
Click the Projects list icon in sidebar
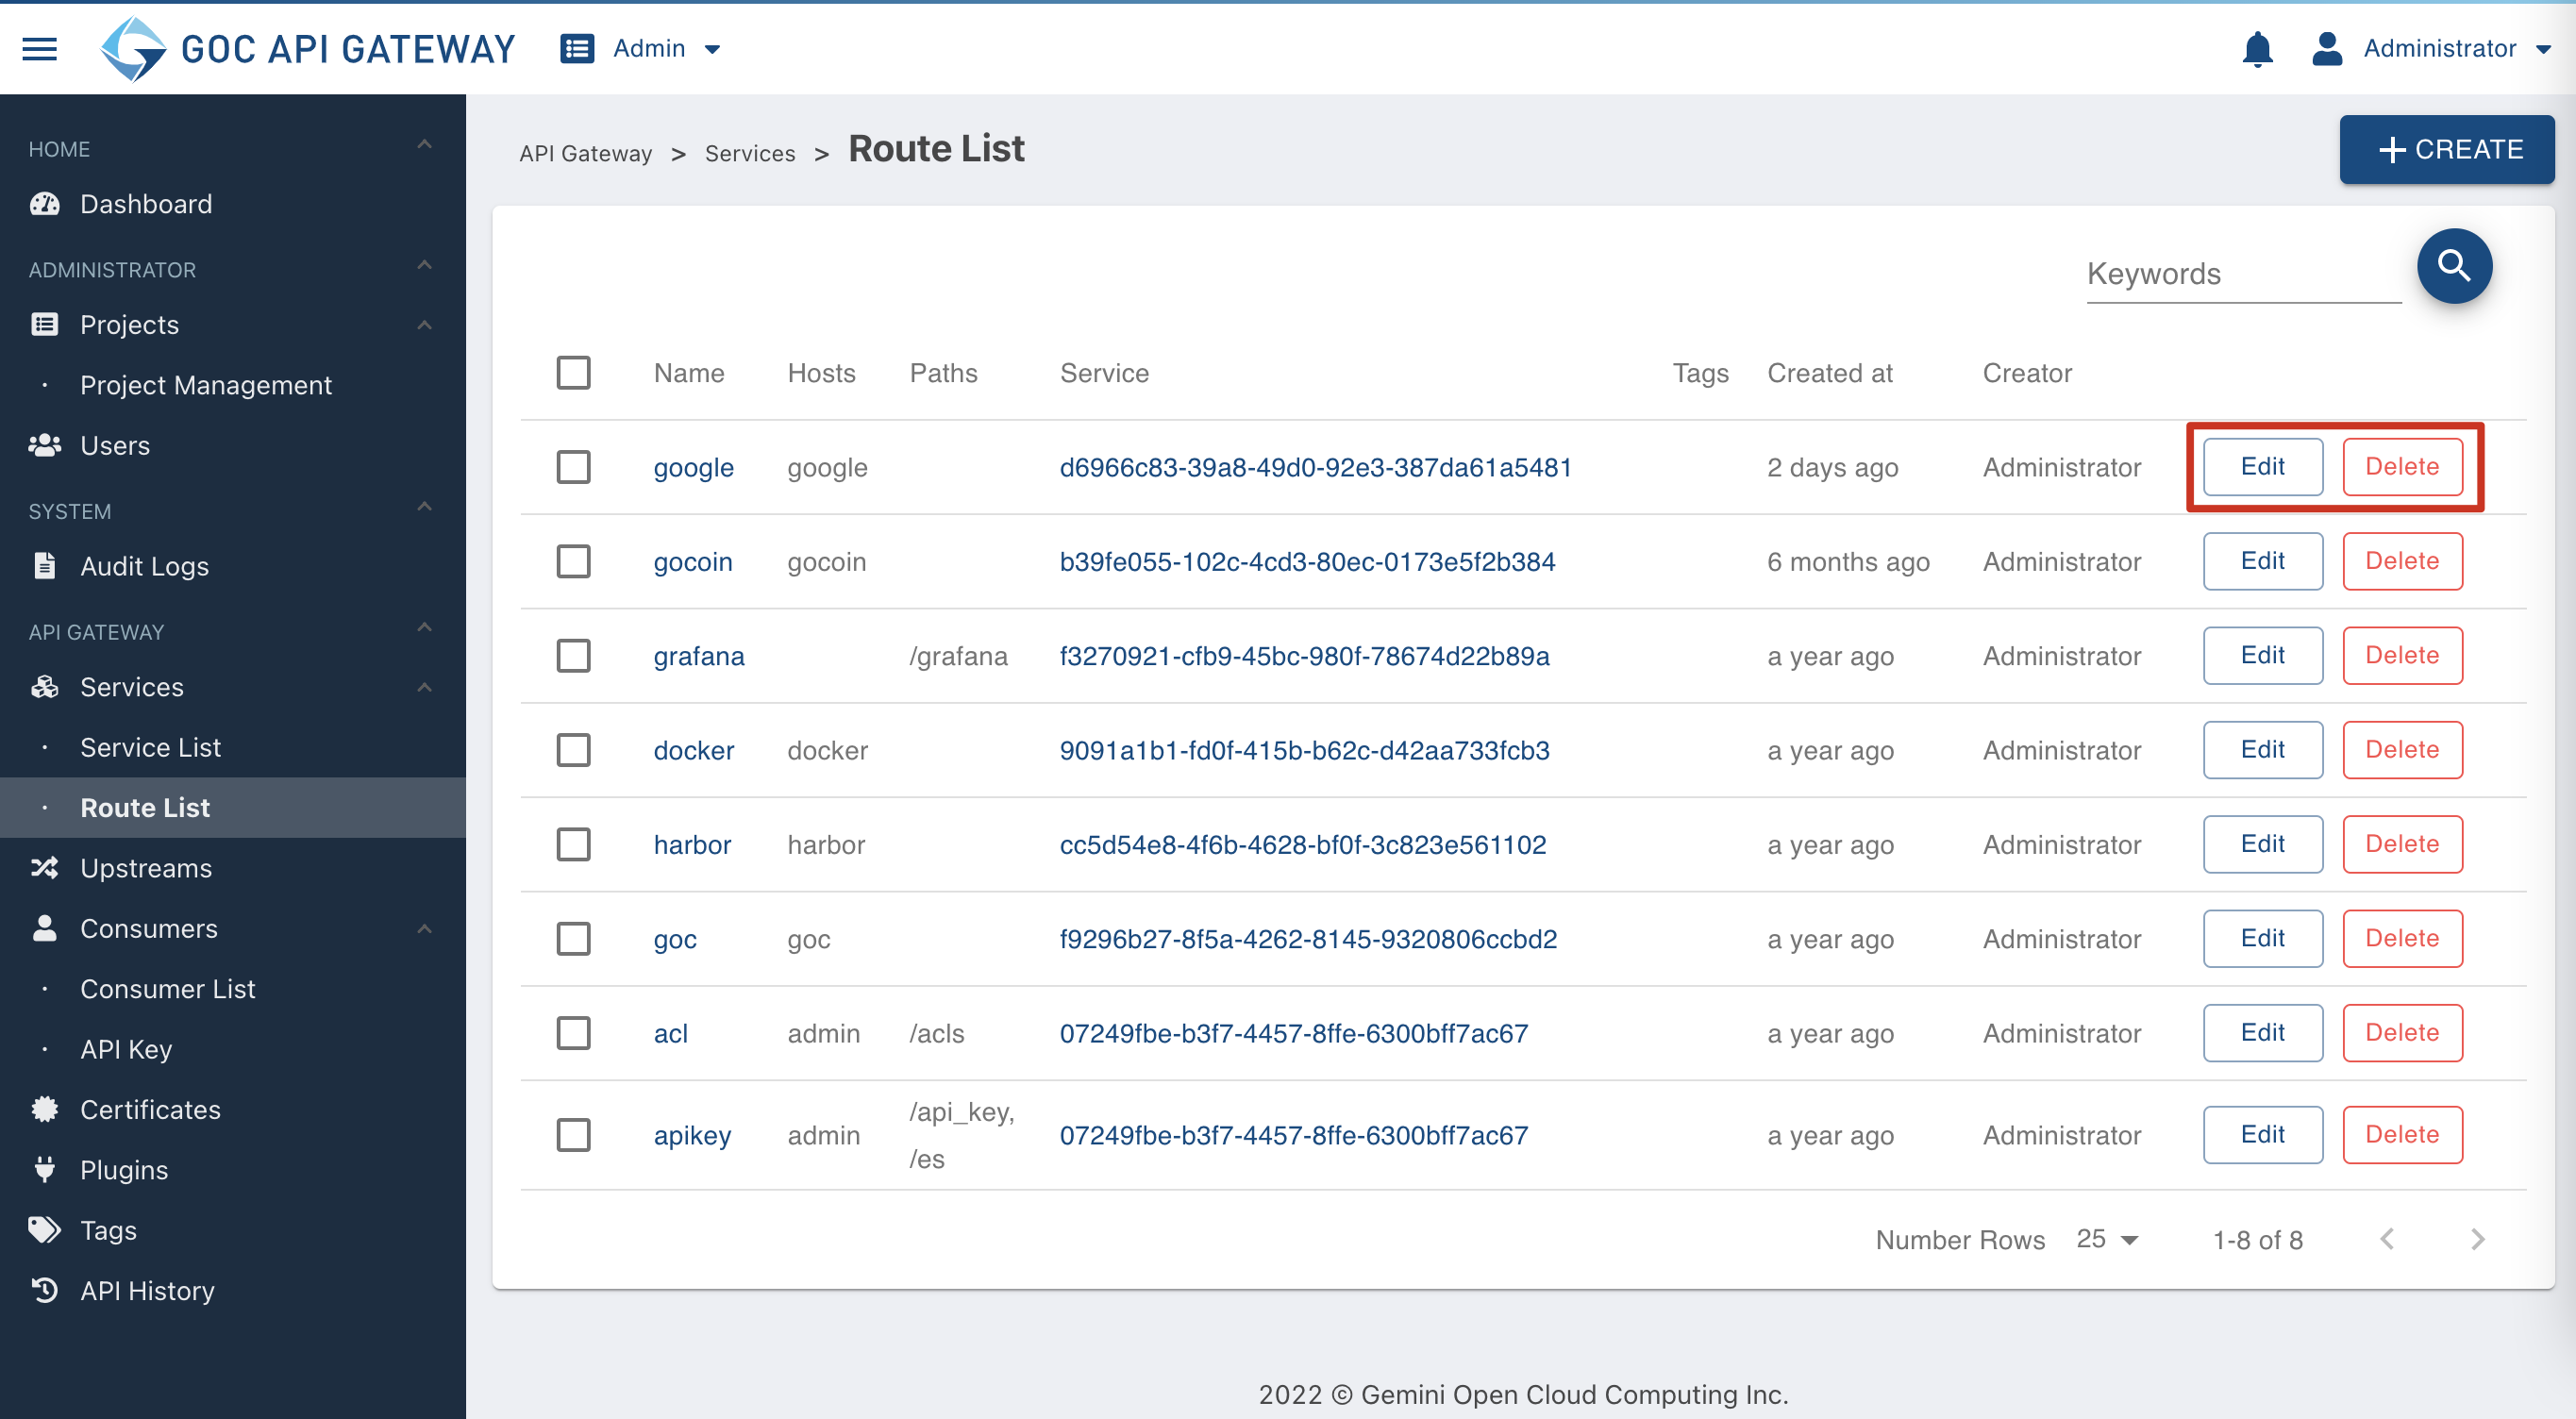[45, 324]
